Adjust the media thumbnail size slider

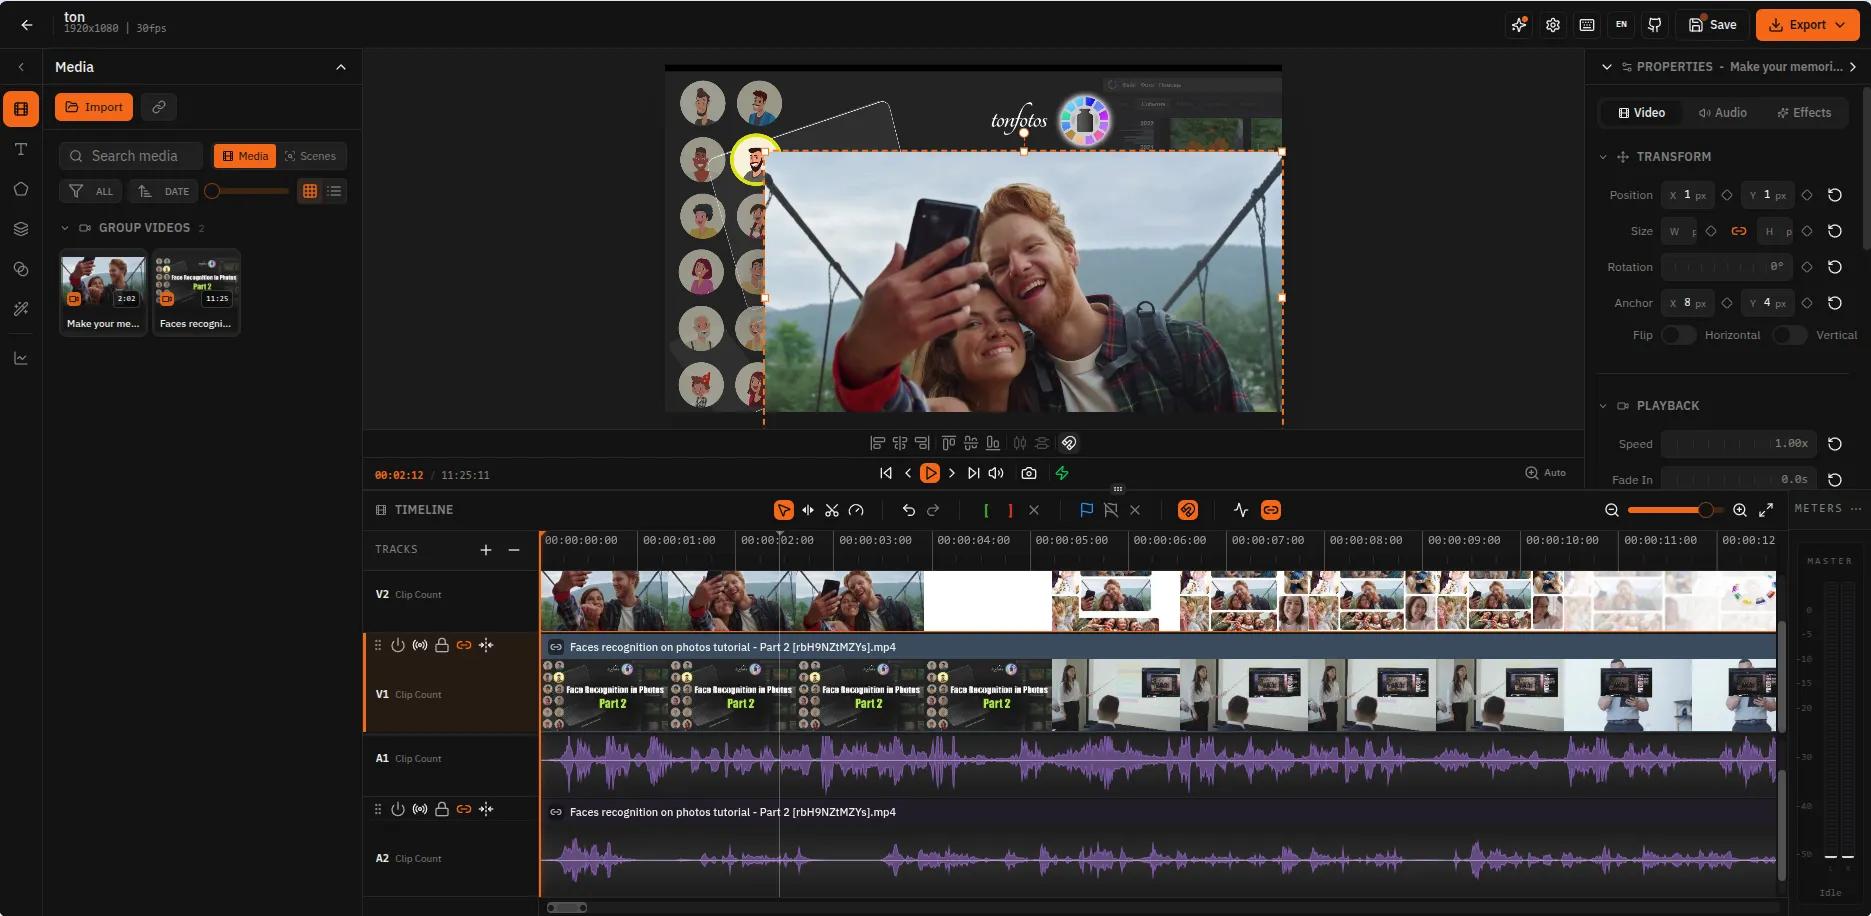coord(247,191)
